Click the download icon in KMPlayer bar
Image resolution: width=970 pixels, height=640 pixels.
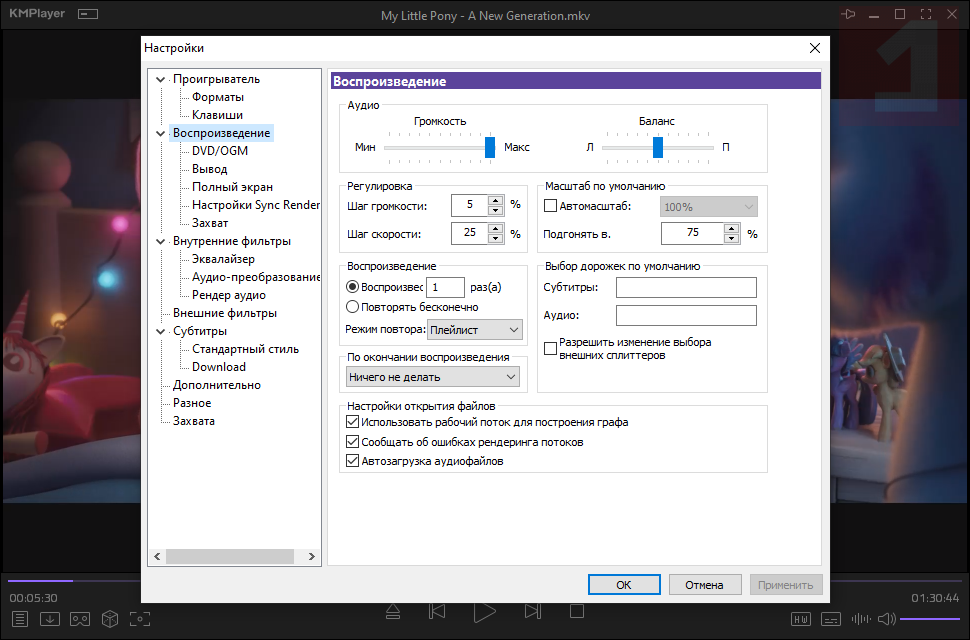49,618
